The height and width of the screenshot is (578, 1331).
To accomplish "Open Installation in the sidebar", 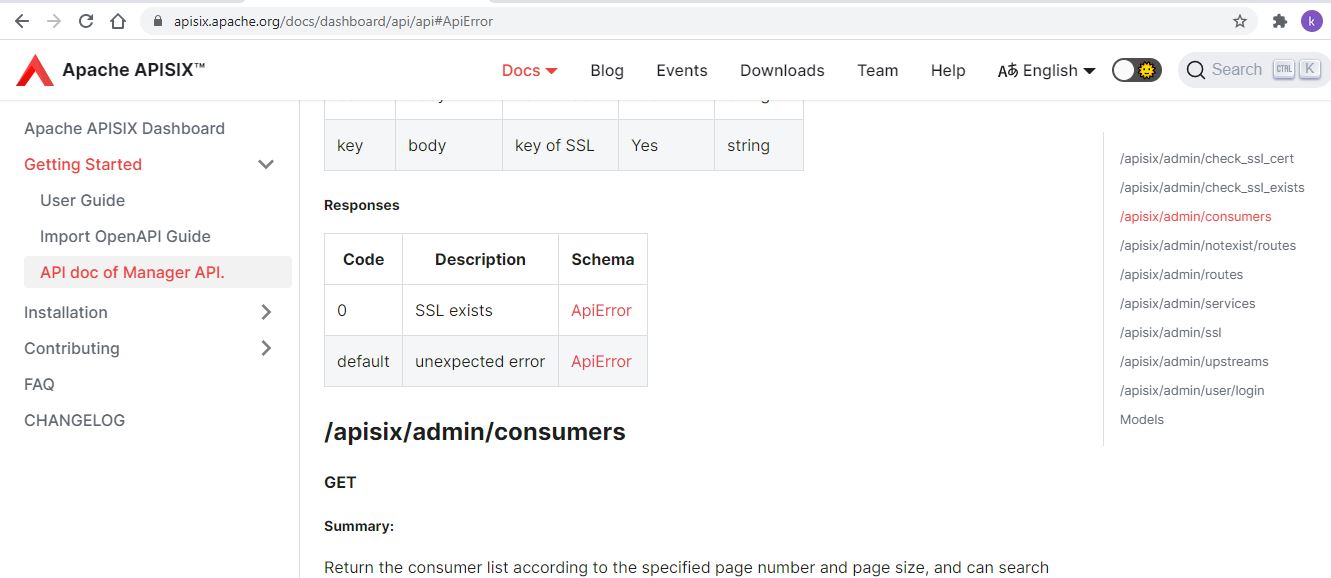I will (x=66, y=312).
